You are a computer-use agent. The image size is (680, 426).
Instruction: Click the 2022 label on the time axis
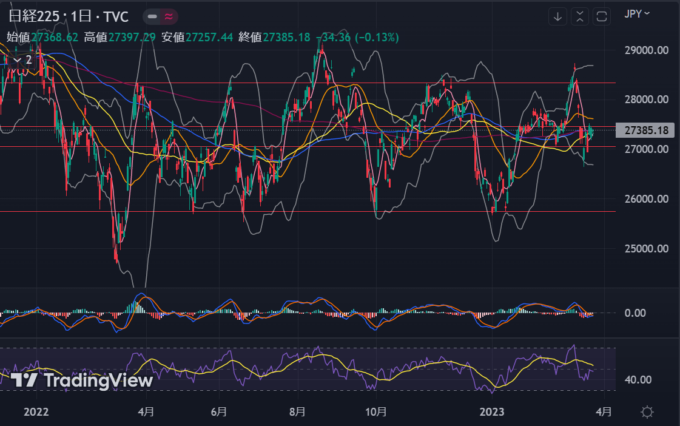coord(35,411)
